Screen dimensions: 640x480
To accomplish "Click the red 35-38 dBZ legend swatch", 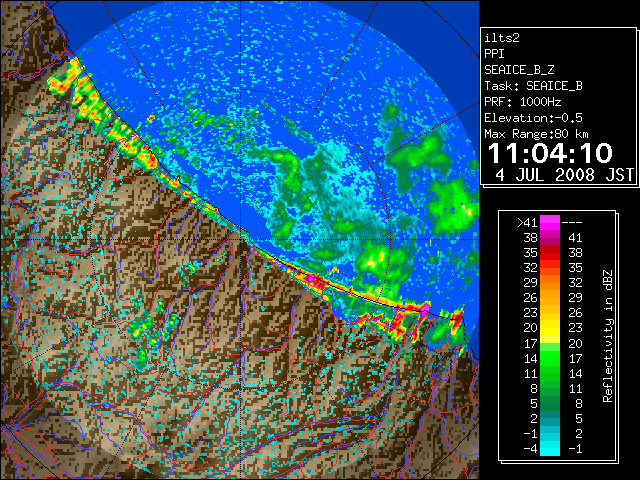I will pos(550,253).
